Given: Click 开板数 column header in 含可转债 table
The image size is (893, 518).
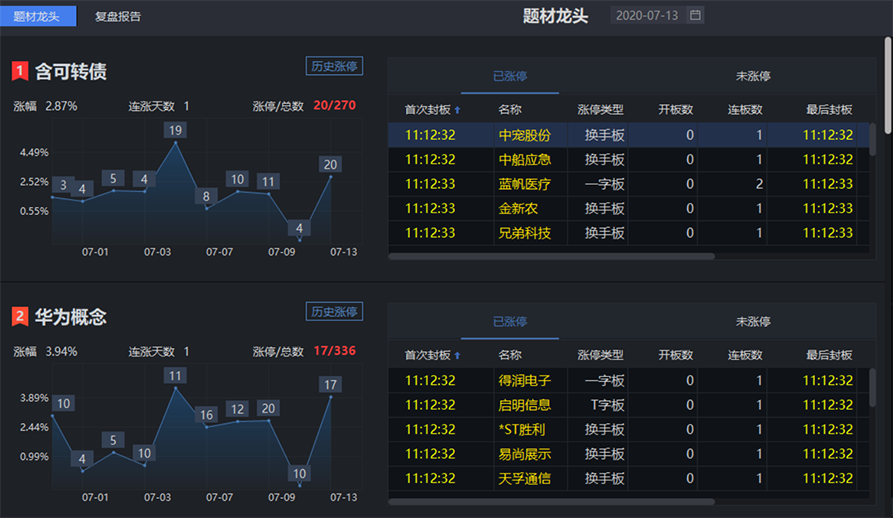Looking at the screenshot, I should [x=675, y=110].
